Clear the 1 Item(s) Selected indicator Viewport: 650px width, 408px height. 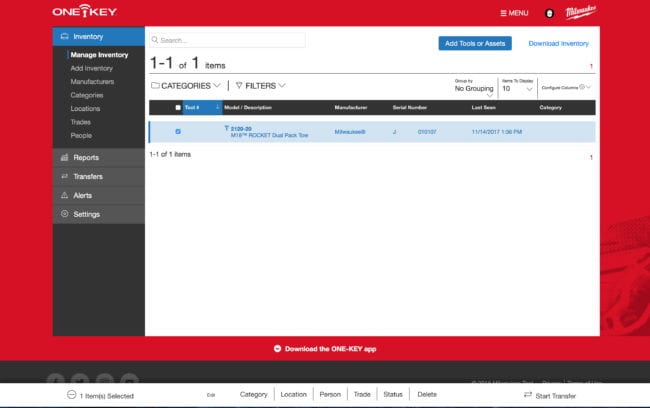coord(71,395)
